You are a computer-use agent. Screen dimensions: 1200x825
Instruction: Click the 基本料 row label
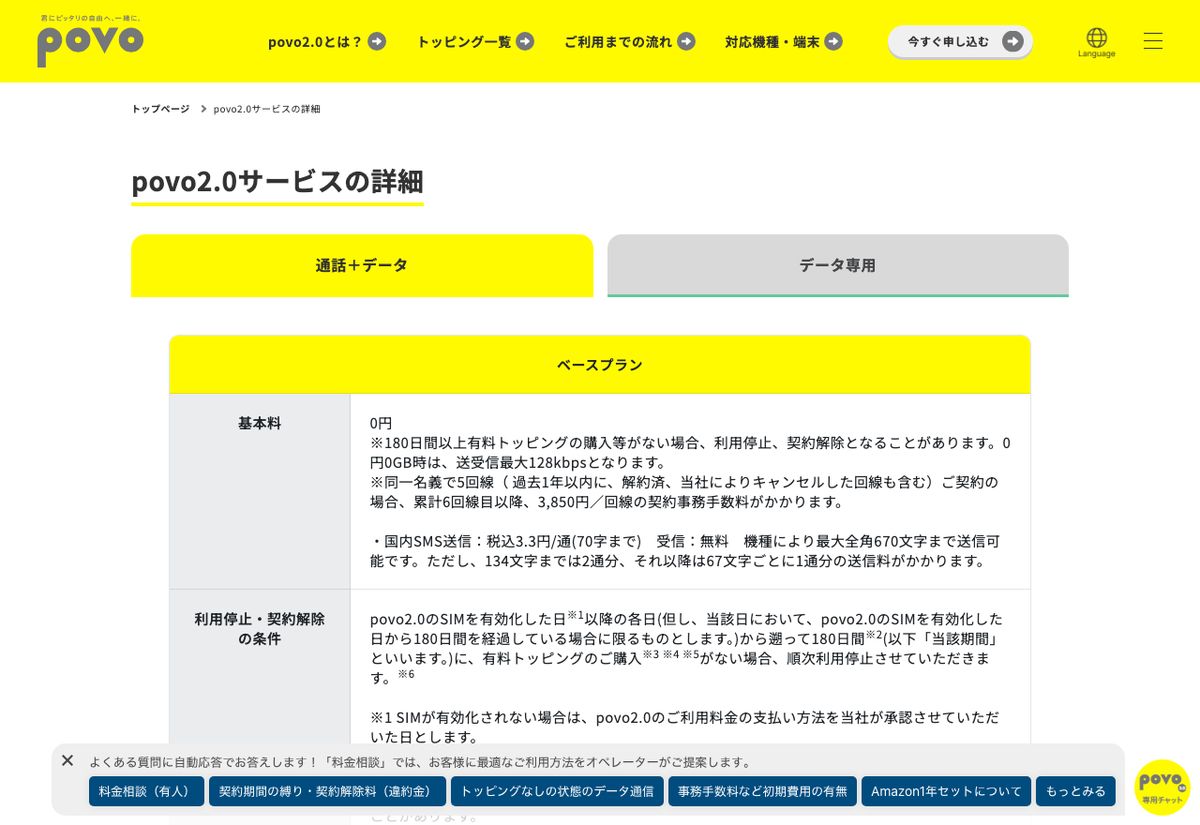click(x=260, y=423)
